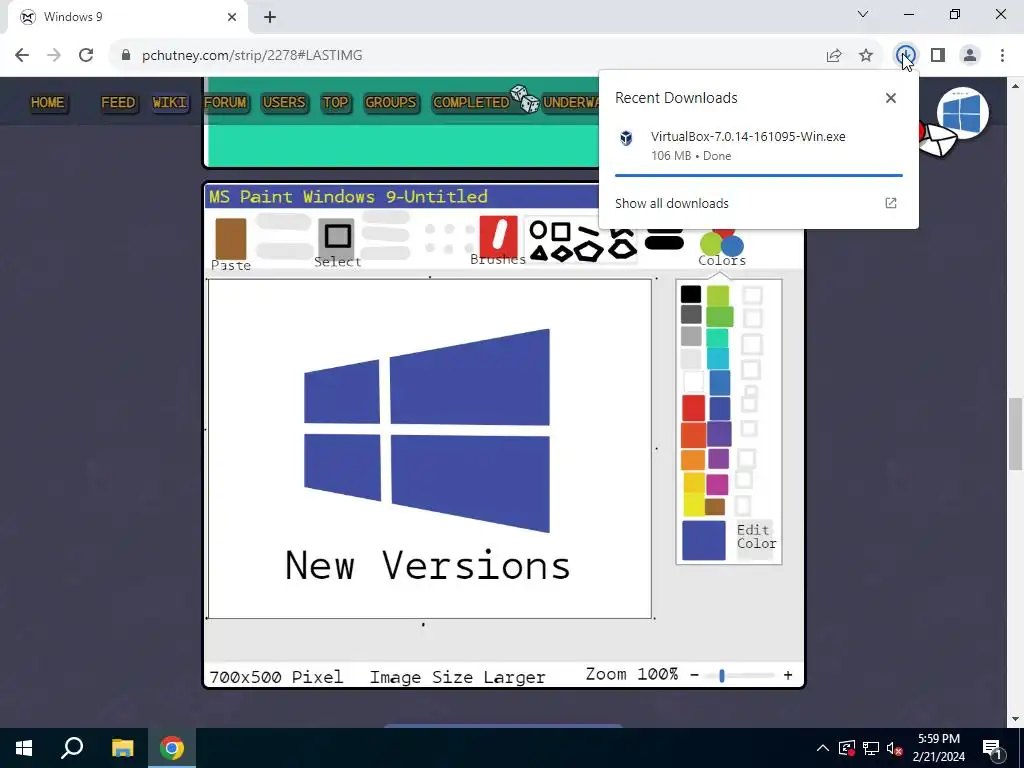The height and width of the screenshot is (768, 1024).
Task: Select the Select tool icon
Action: [337, 236]
